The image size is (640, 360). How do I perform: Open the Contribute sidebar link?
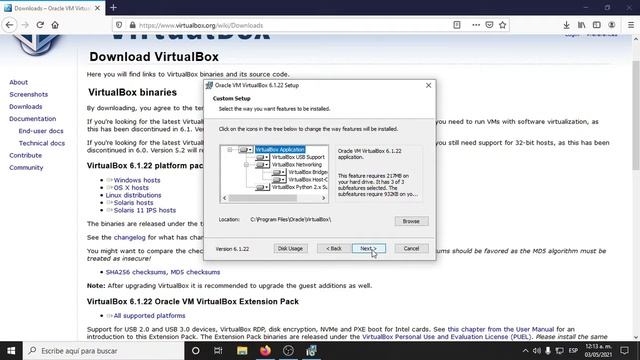point(25,156)
